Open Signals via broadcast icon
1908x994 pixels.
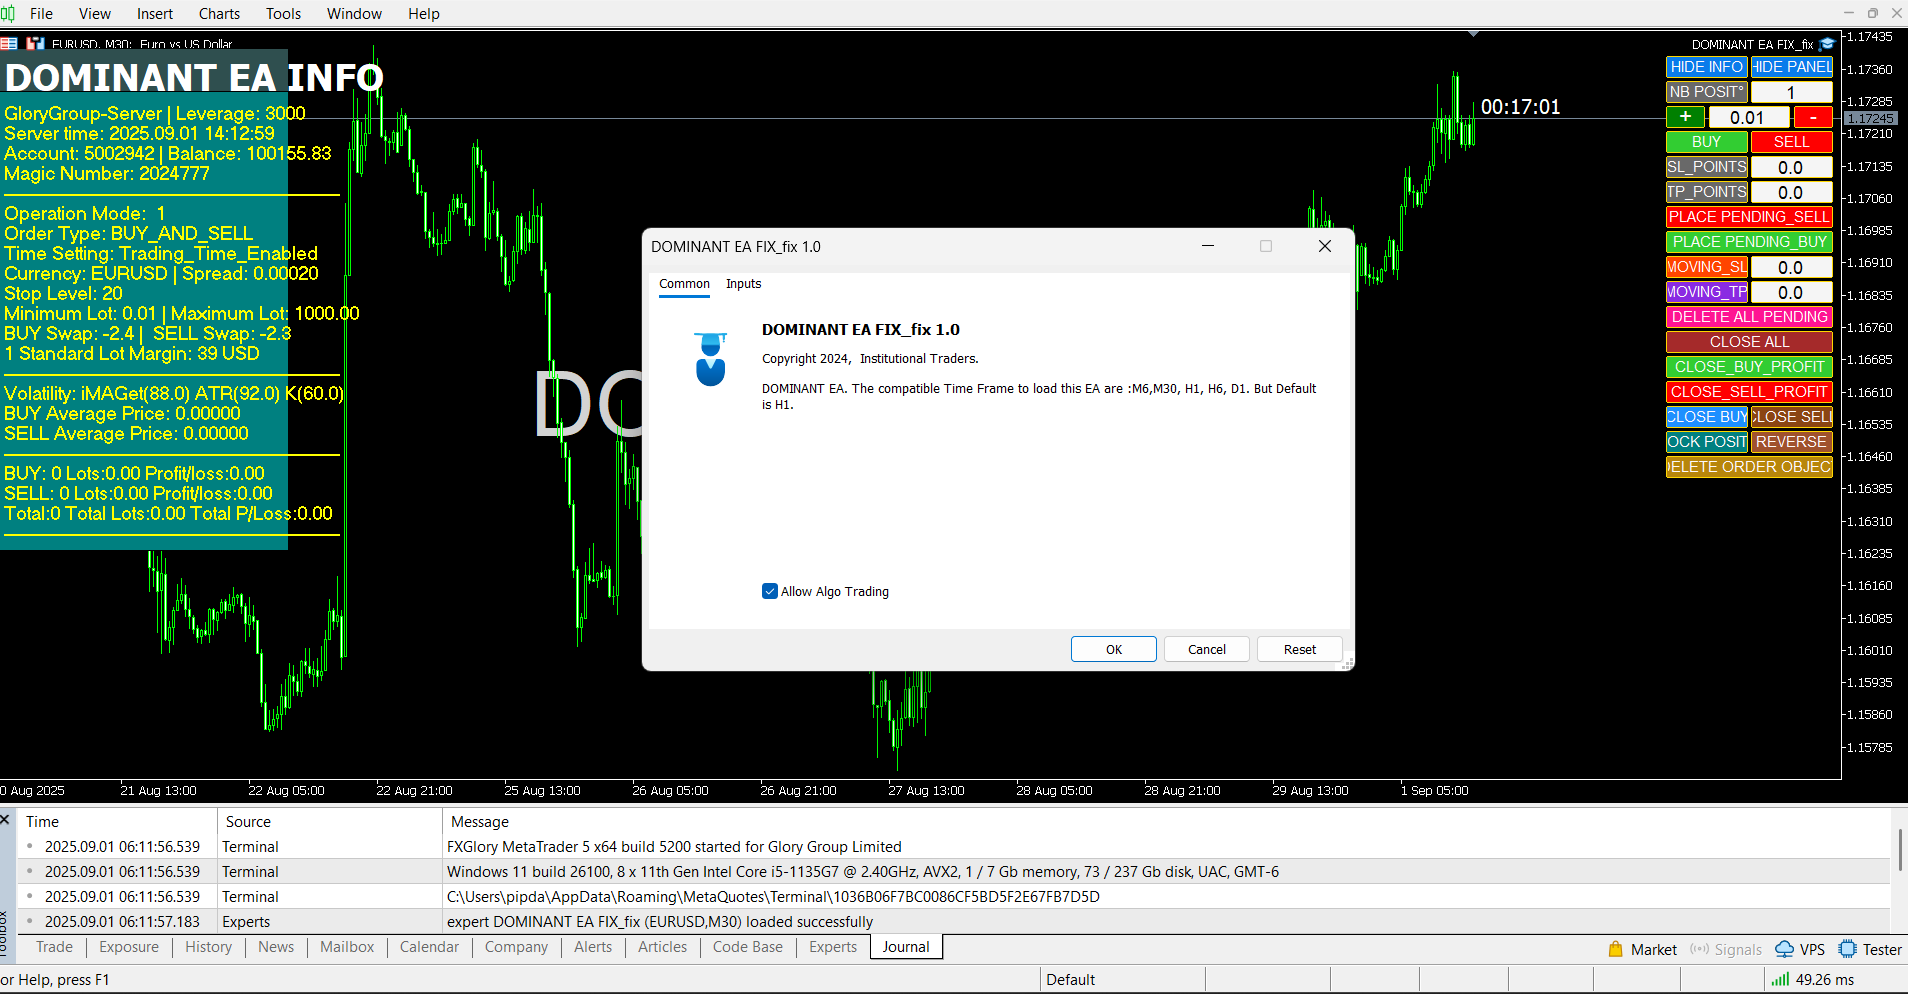(1699, 949)
